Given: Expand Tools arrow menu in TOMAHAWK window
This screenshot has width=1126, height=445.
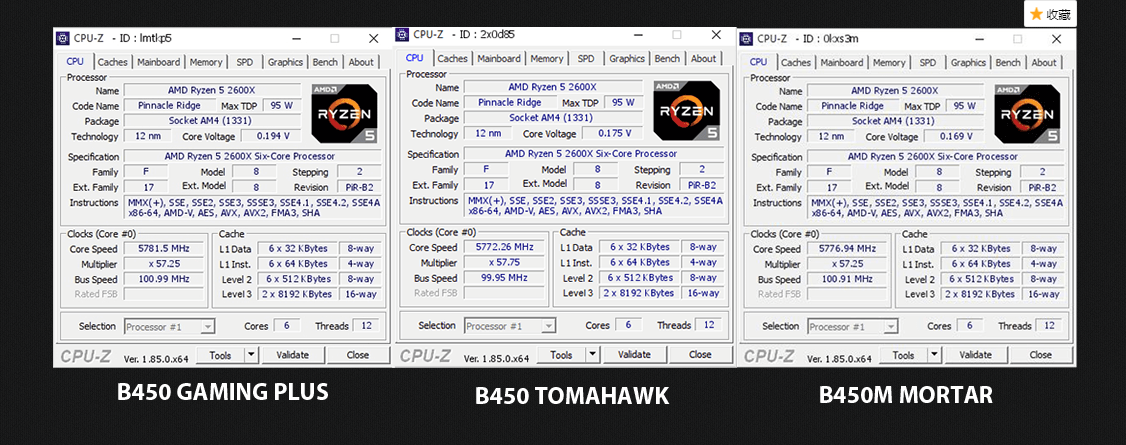Looking at the screenshot, I should (x=592, y=355).
